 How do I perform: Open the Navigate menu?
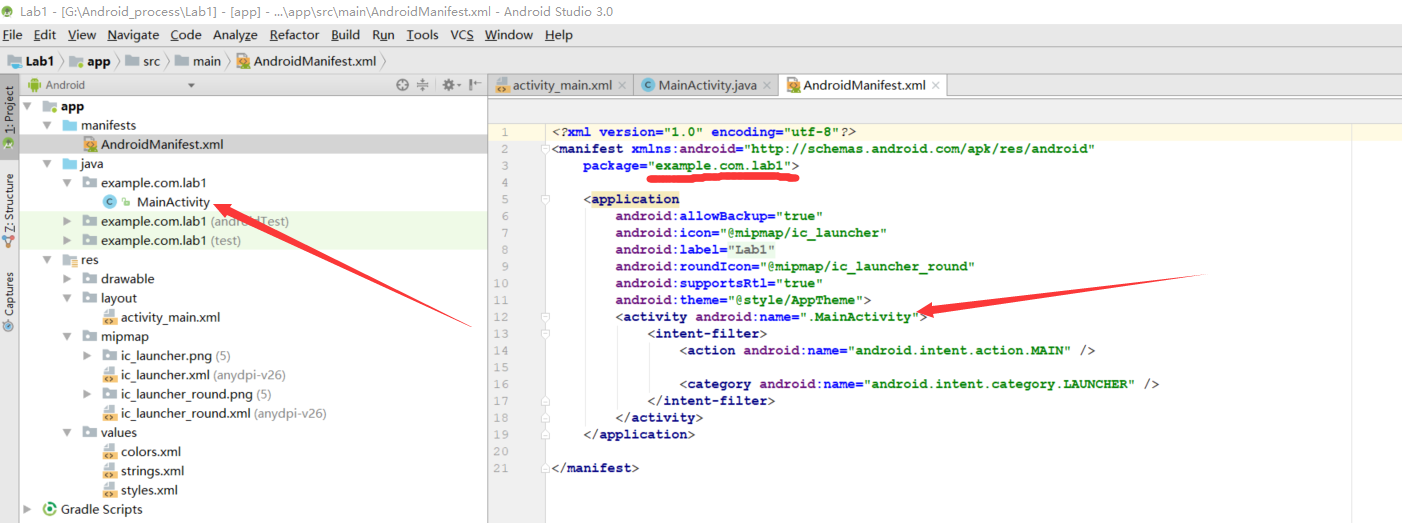coord(133,35)
